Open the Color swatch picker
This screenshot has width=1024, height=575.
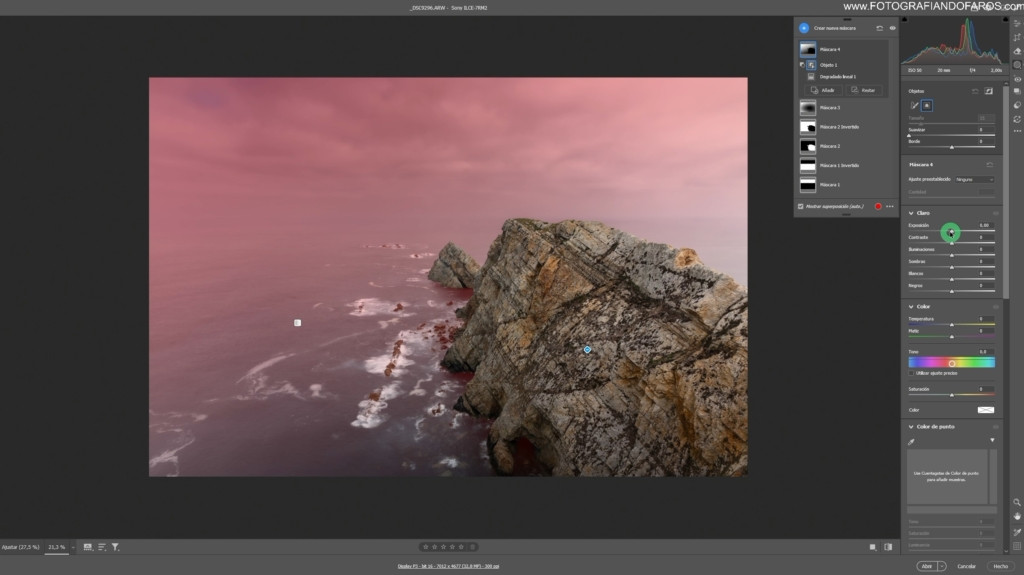coord(985,410)
